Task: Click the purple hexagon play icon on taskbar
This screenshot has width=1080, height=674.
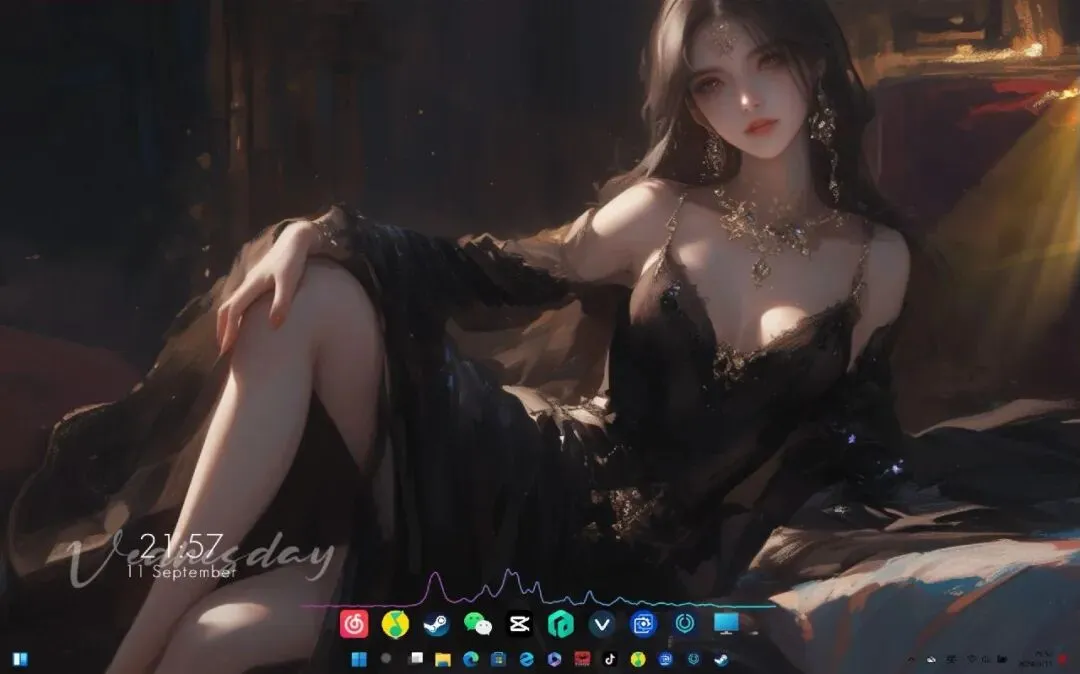Action: coord(554,660)
